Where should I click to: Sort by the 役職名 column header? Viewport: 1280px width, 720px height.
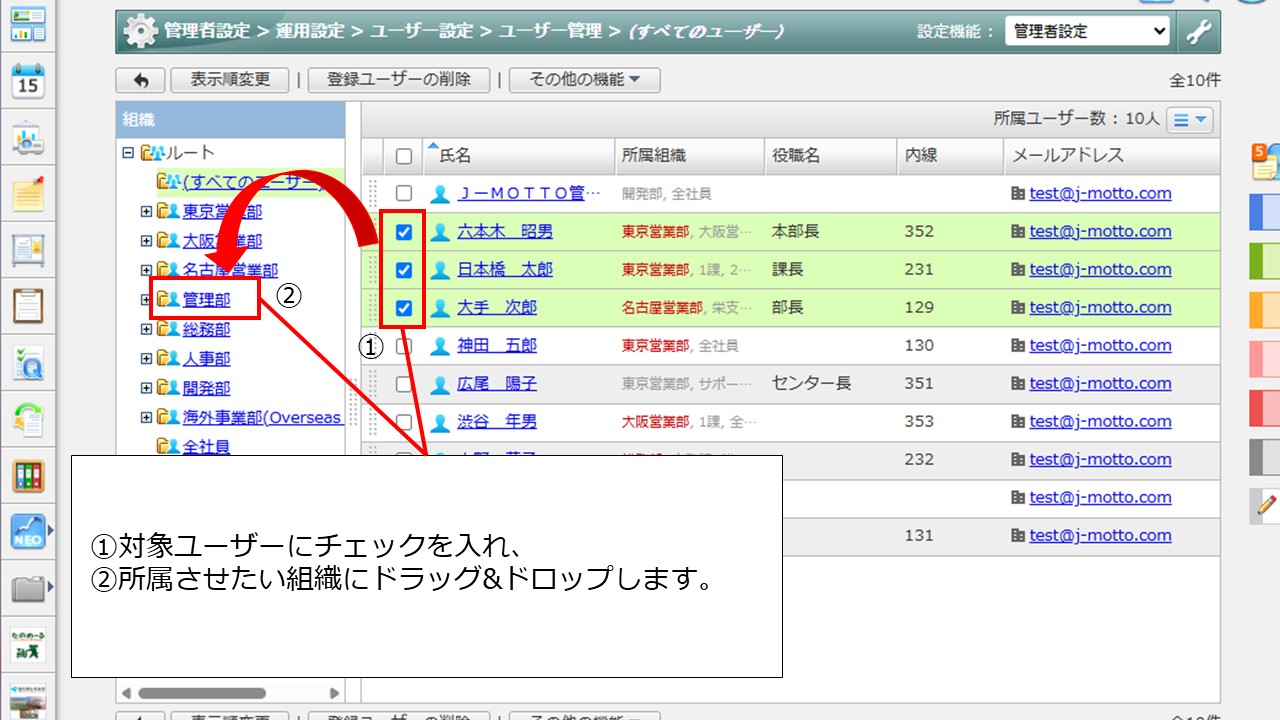796,156
